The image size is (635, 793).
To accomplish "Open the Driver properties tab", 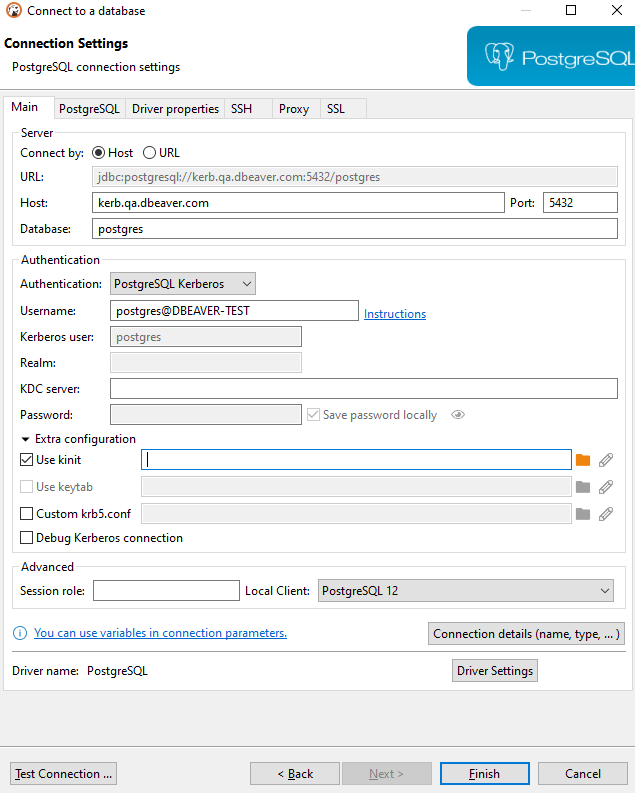I will click(175, 109).
